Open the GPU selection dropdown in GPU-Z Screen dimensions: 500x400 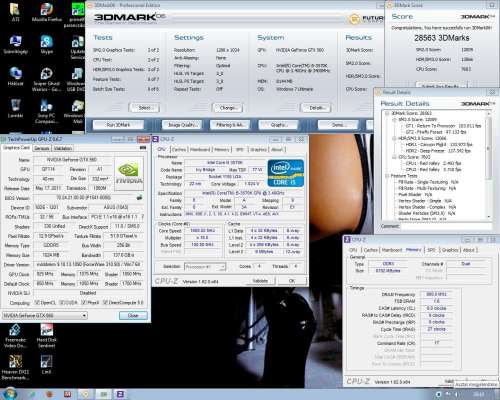tap(45, 315)
